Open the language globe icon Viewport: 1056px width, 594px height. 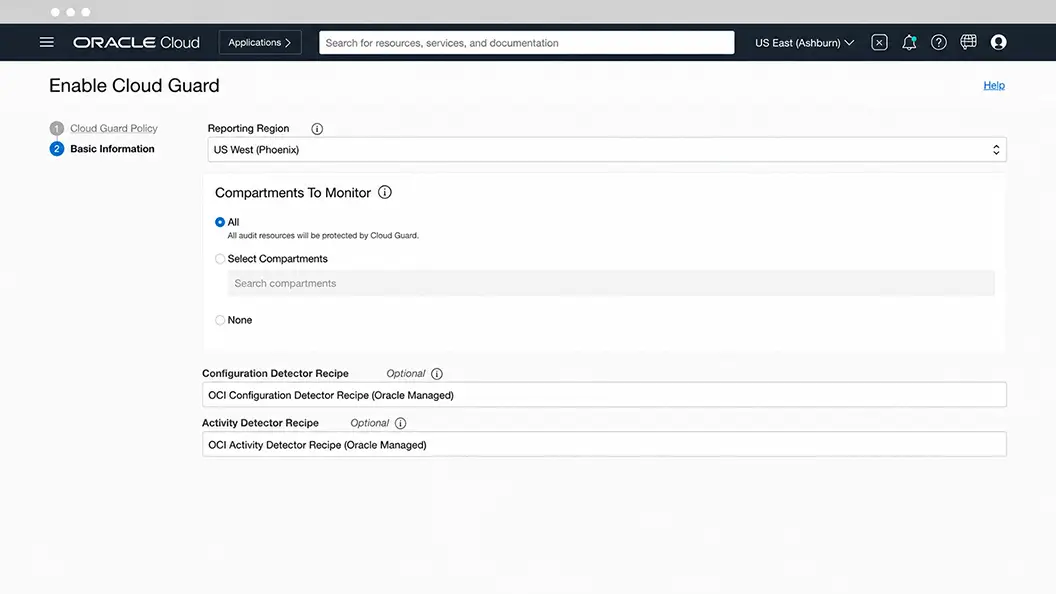point(968,42)
